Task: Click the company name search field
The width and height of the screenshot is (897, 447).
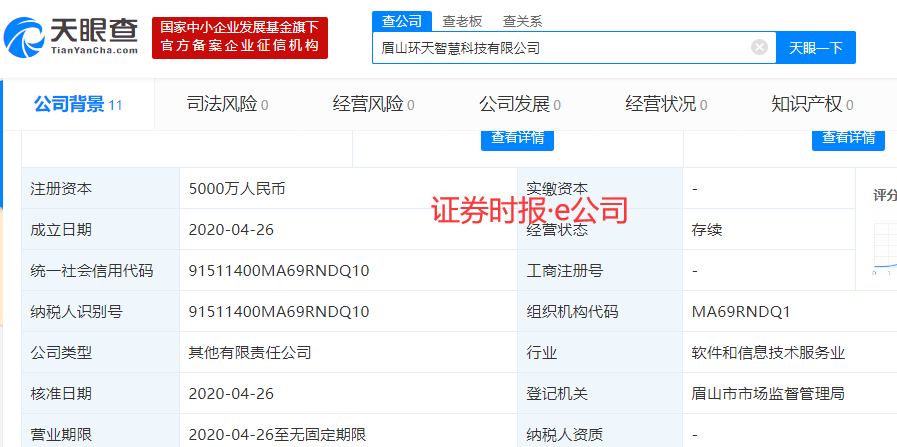Action: pyautogui.click(x=560, y=47)
